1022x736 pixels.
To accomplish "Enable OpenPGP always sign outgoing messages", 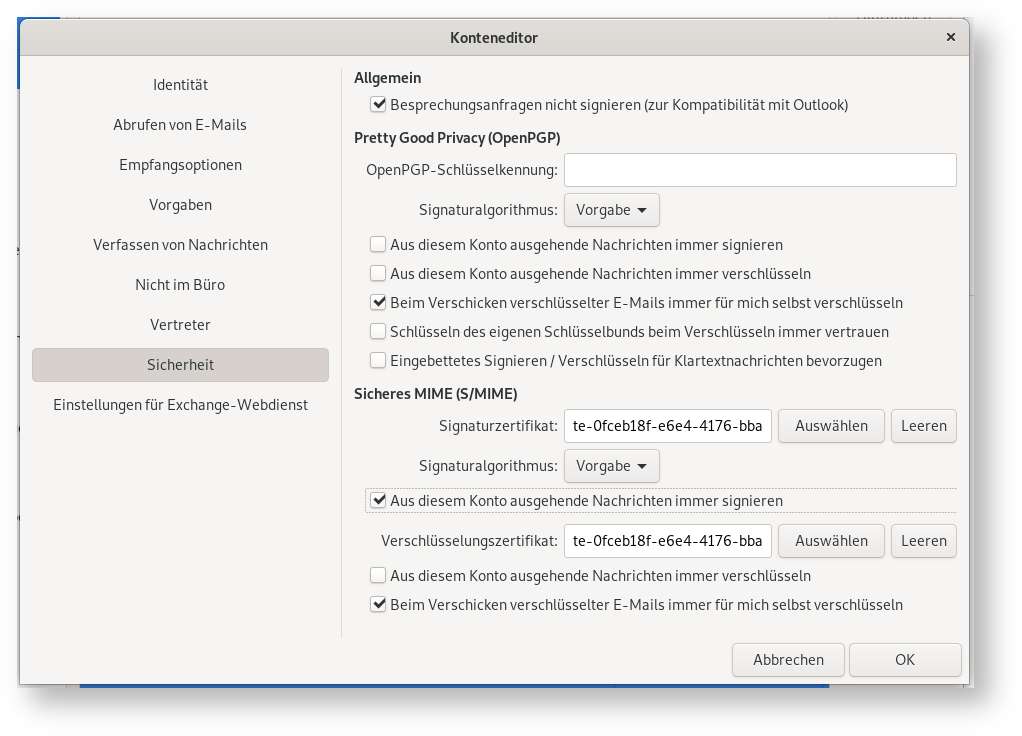I will 378,244.
